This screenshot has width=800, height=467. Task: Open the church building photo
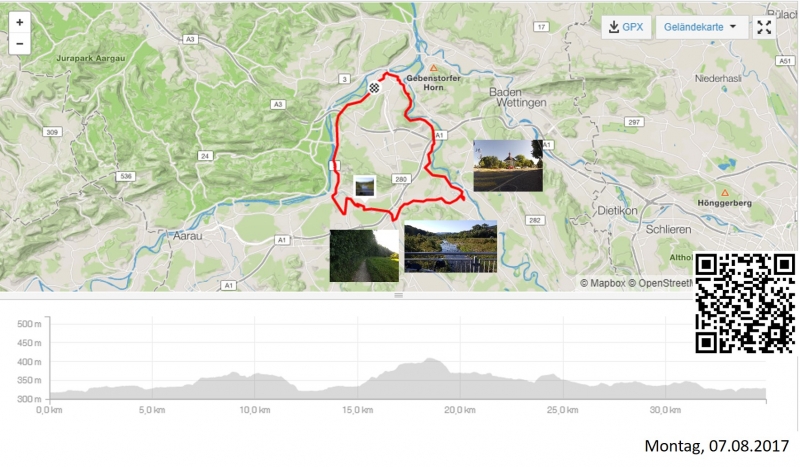(508, 166)
